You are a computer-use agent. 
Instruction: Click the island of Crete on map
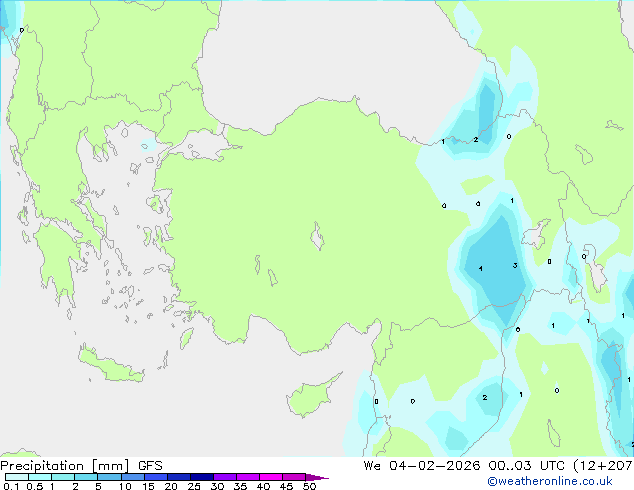pyautogui.click(x=110, y=365)
